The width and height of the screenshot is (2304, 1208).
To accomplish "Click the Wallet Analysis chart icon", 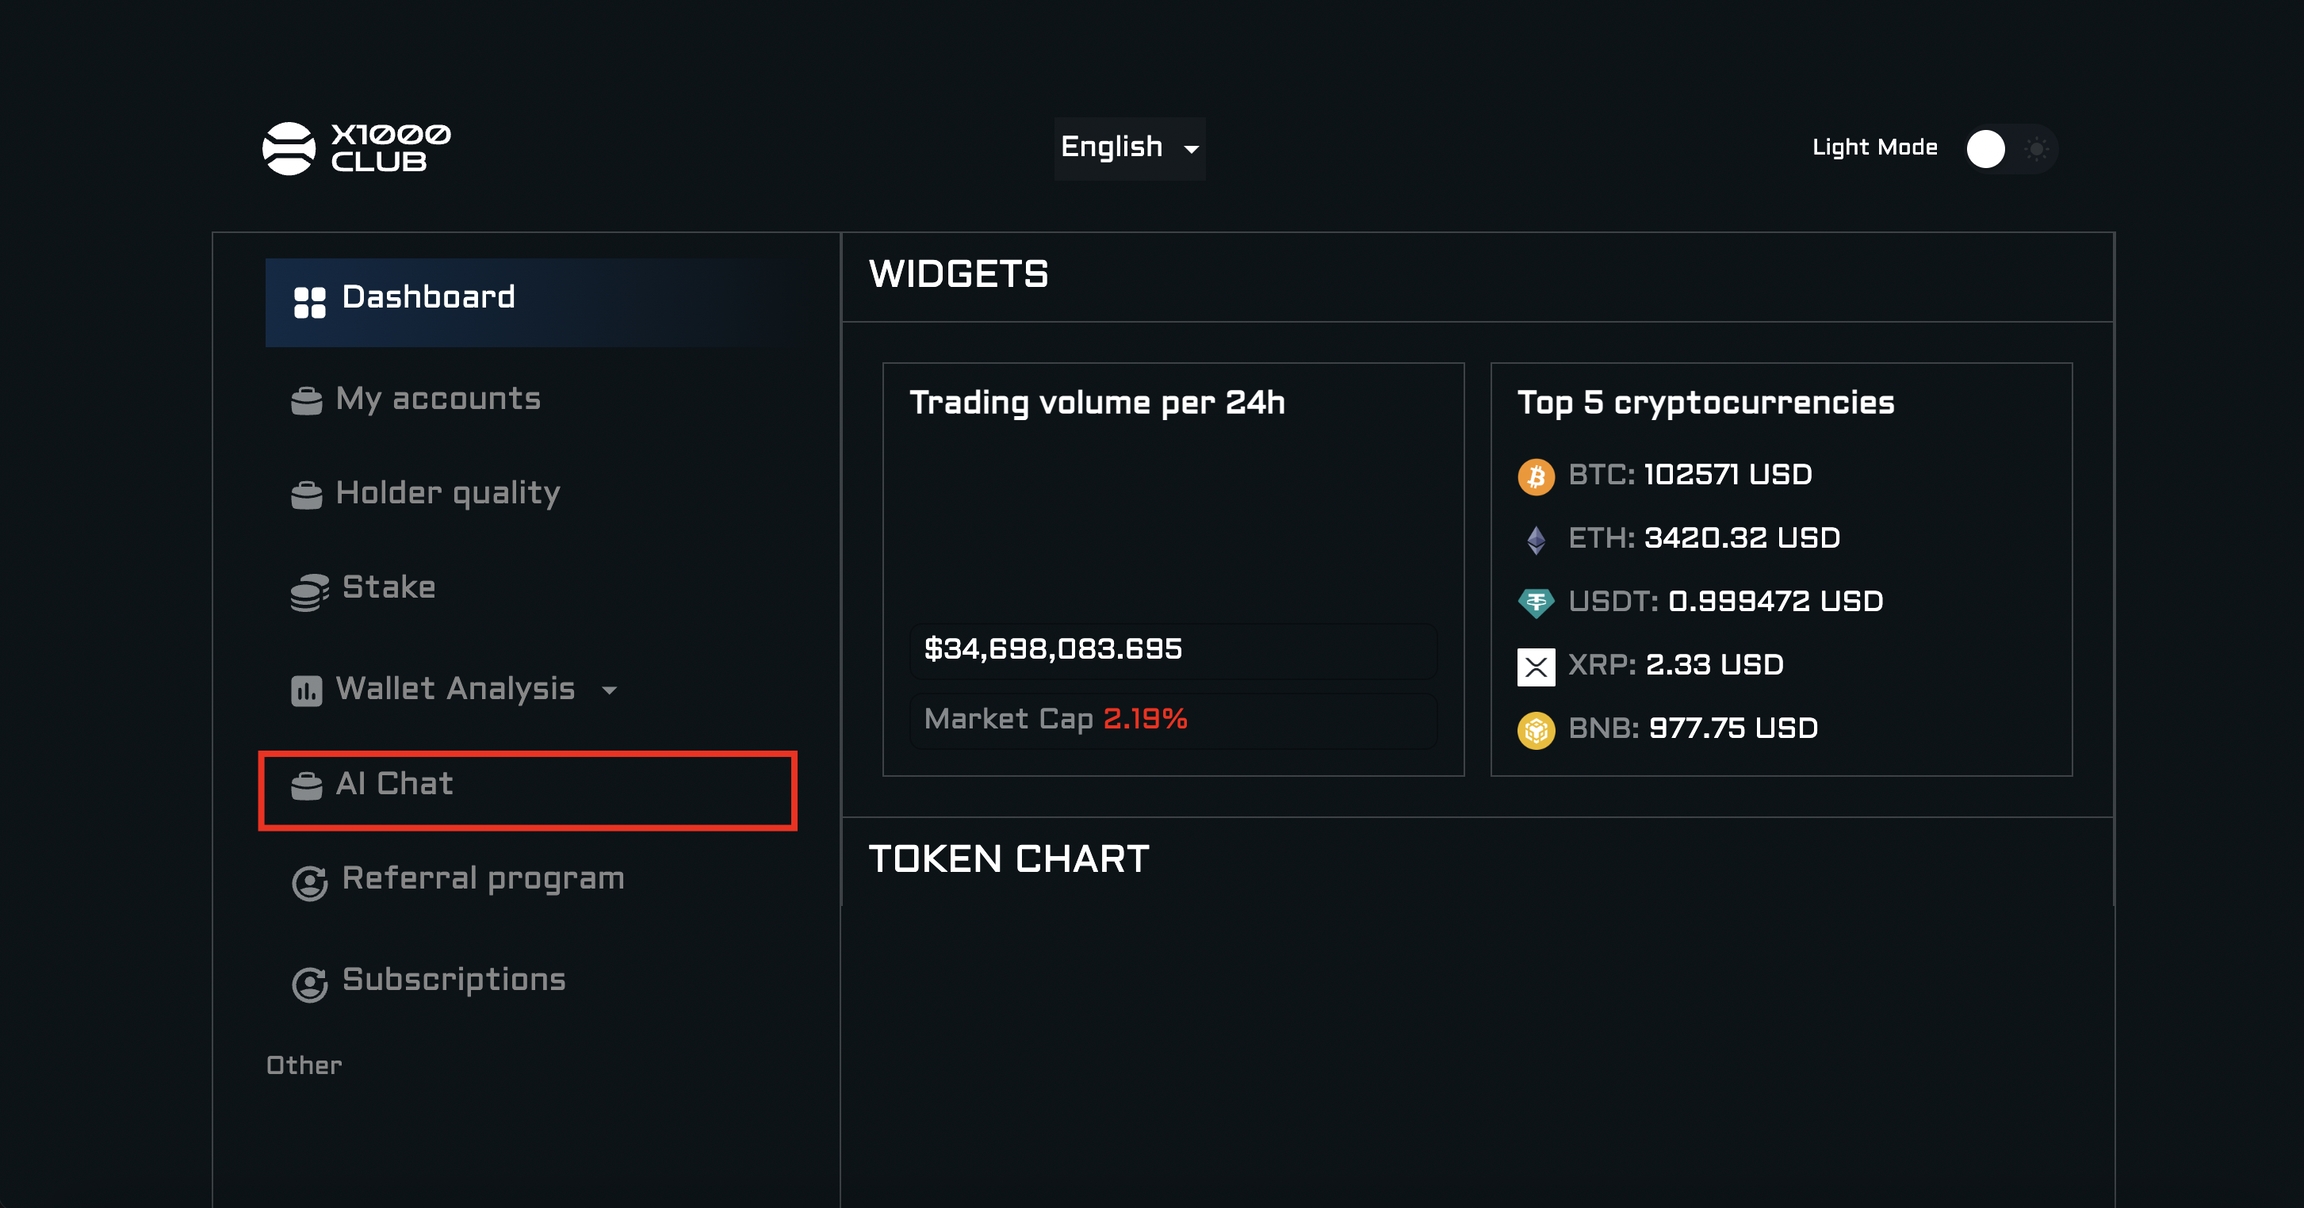I will [x=307, y=691].
